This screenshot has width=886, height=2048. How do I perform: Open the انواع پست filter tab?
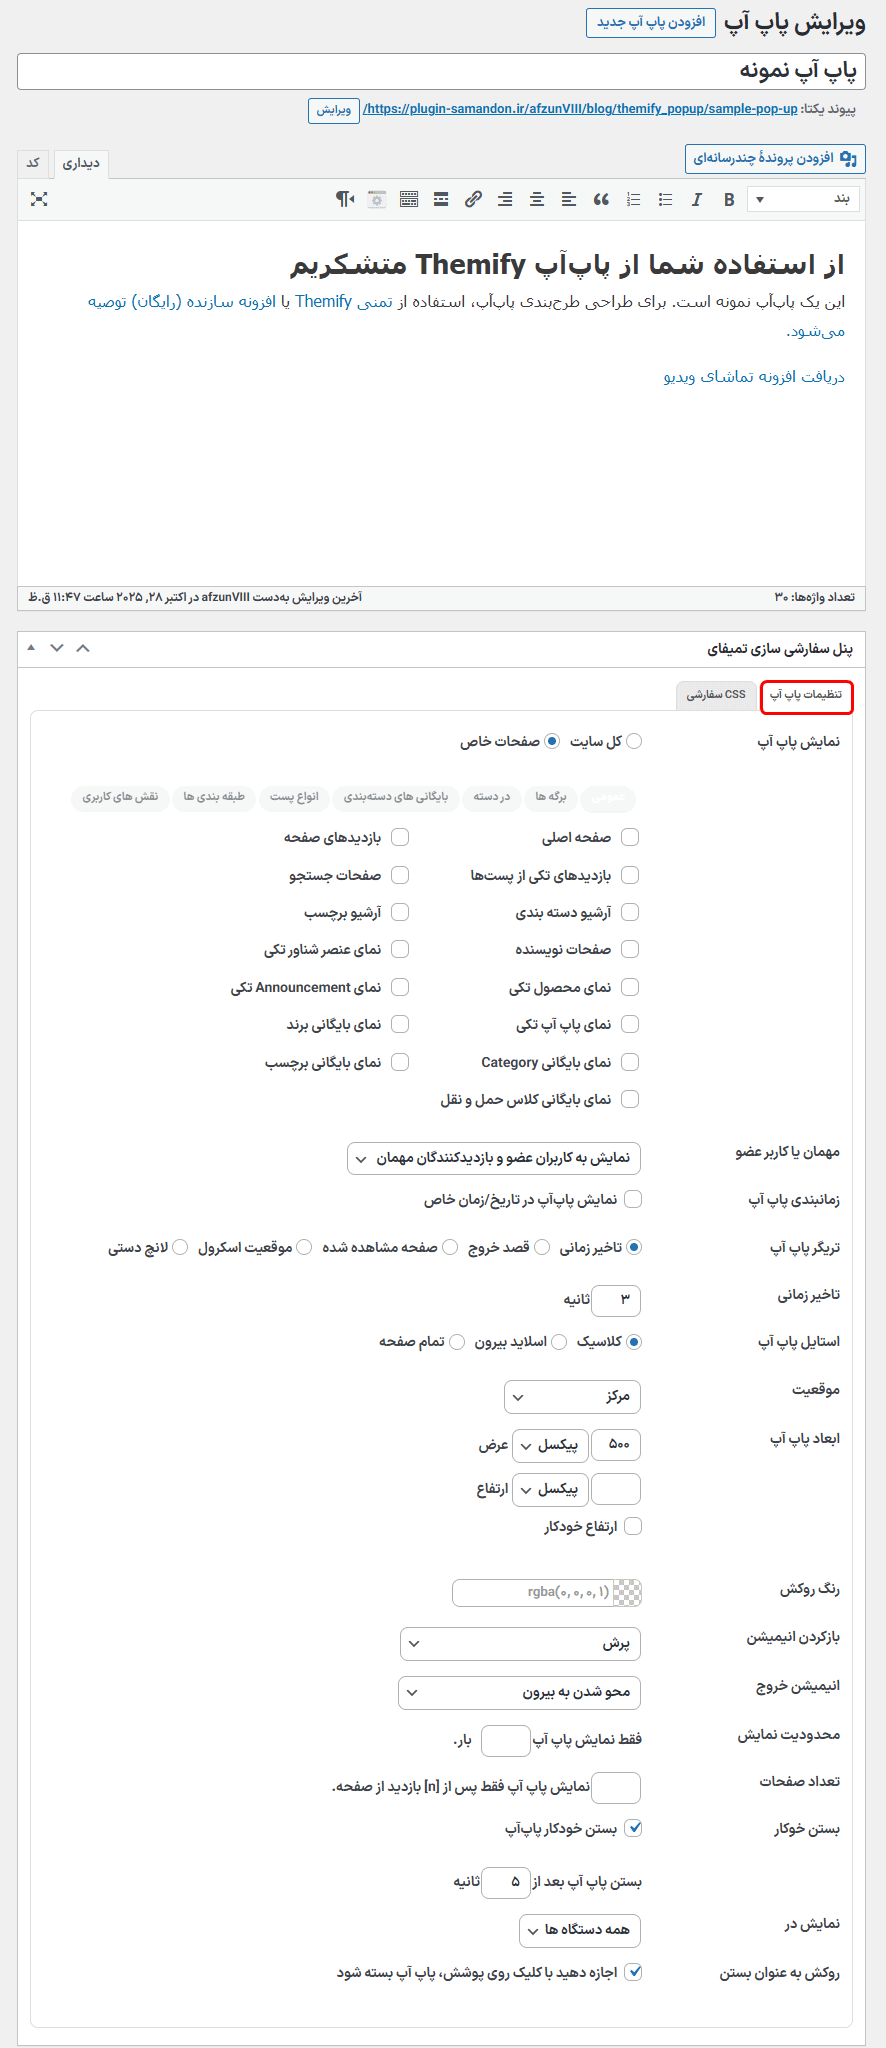[x=294, y=797]
